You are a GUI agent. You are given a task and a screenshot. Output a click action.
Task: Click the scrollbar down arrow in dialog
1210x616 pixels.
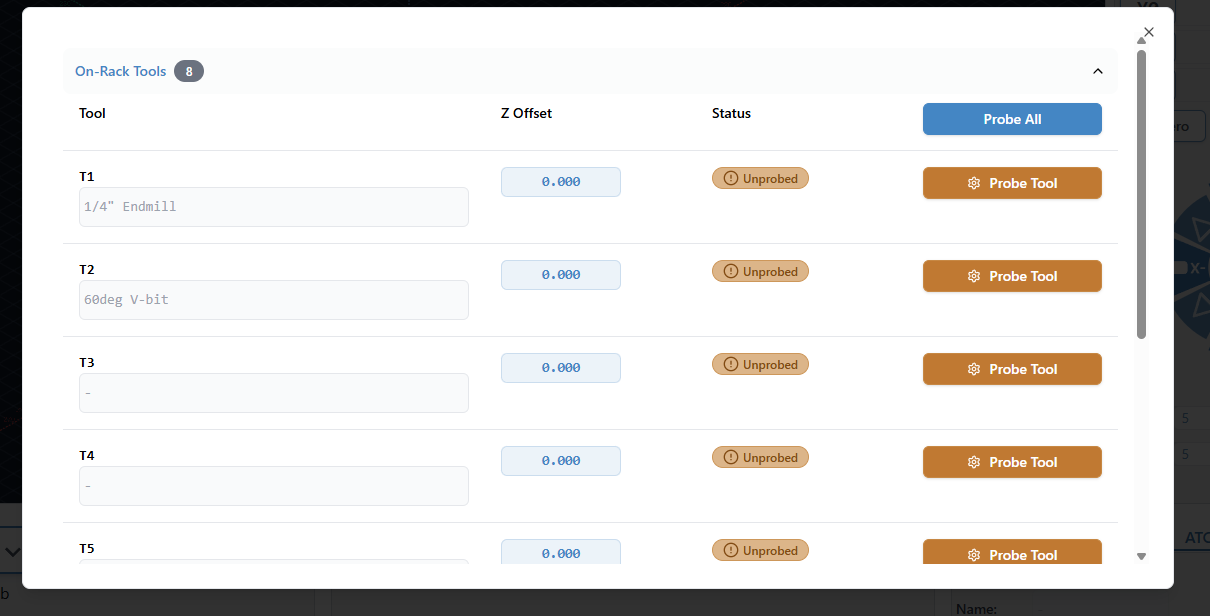point(1141,556)
